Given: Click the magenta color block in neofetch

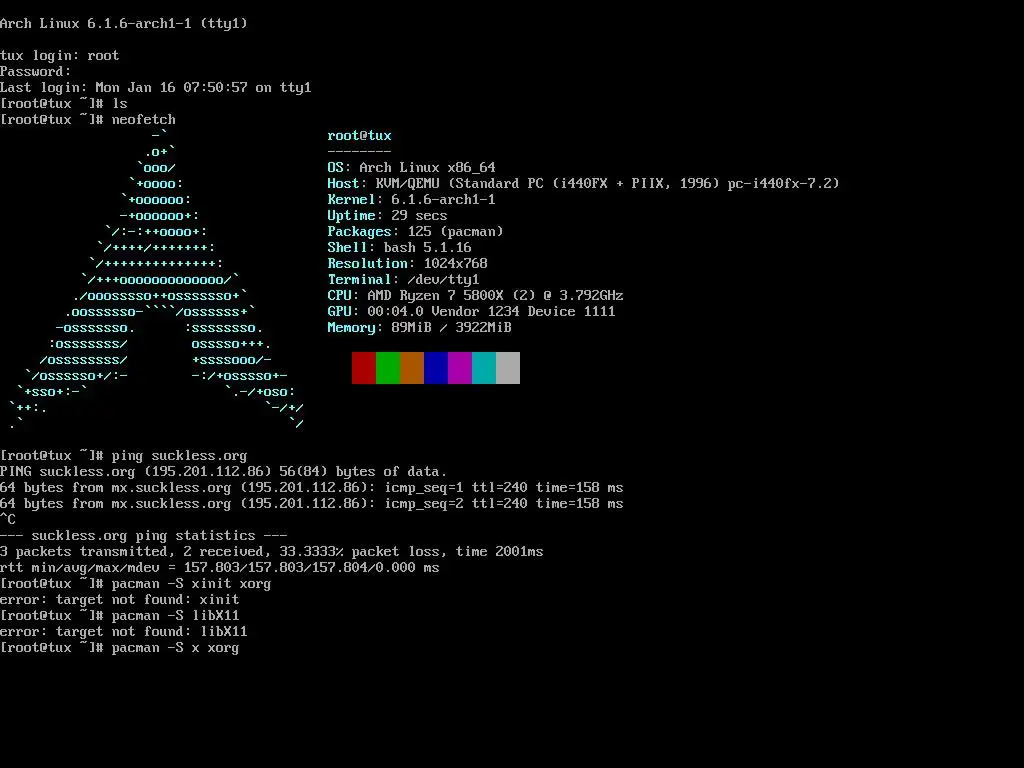Looking at the screenshot, I should click(460, 368).
